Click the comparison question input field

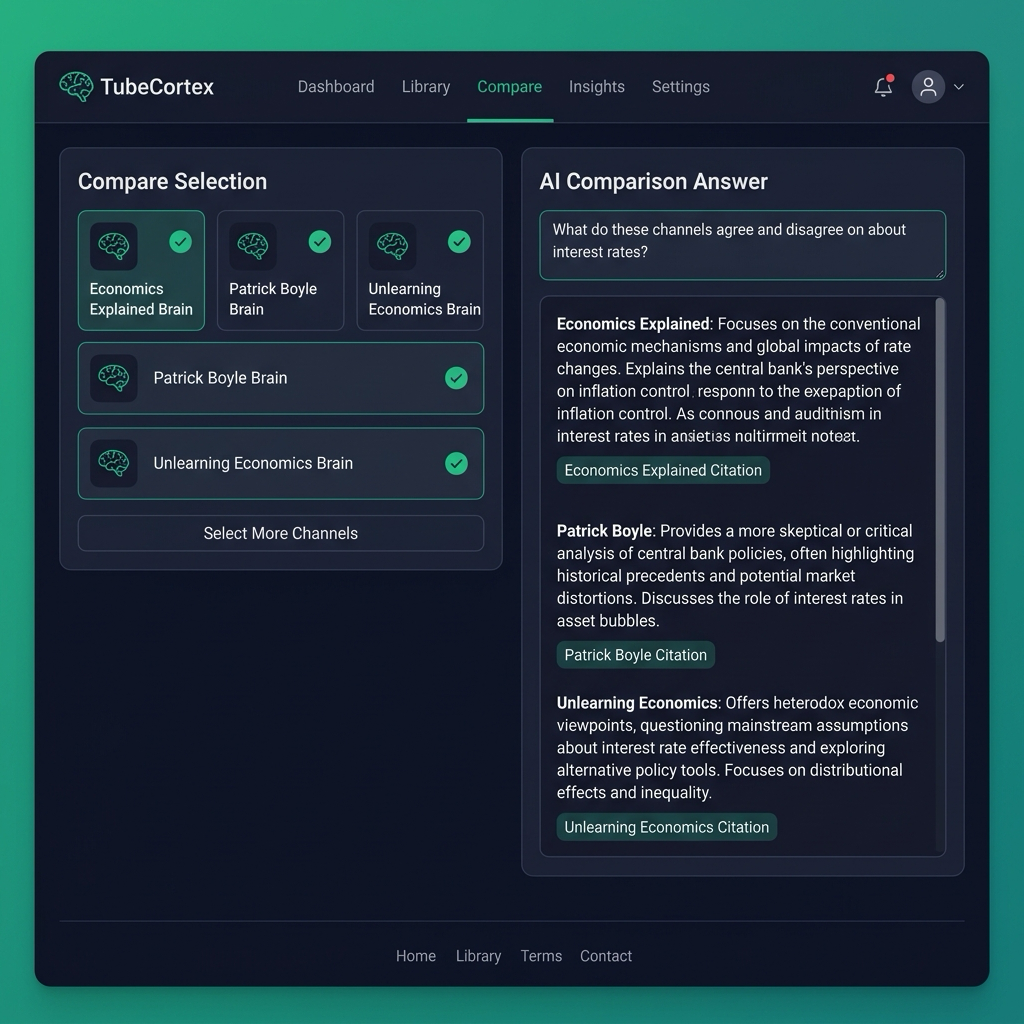(743, 245)
